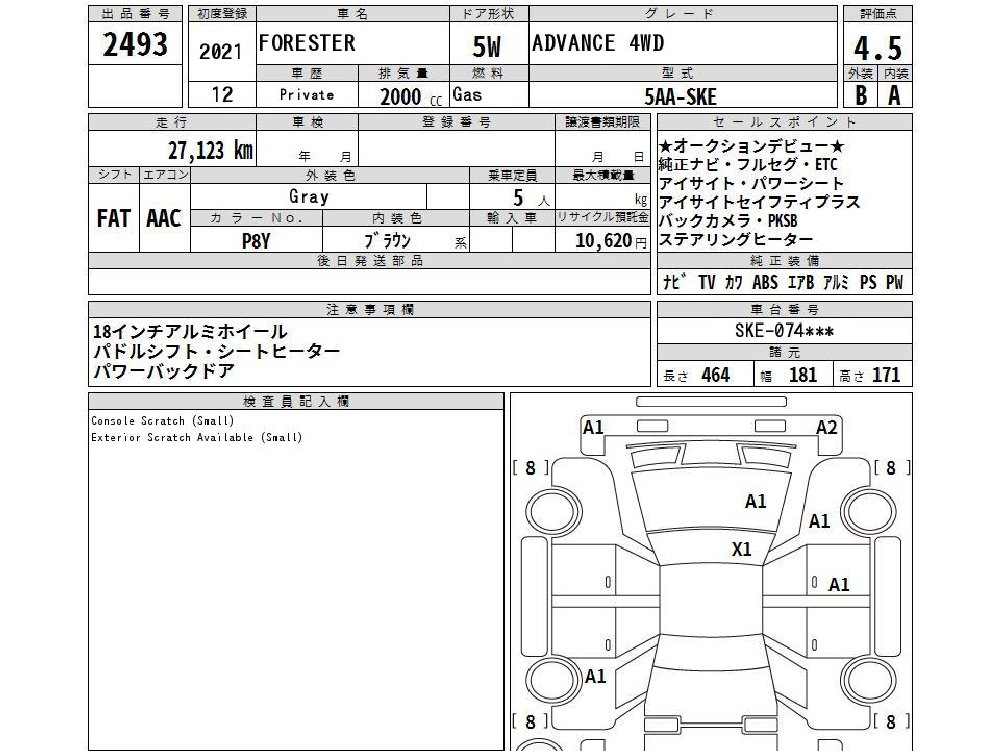Select the exterior color Gray
This screenshot has width=1001, height=751.
pyautogui.click(x=309, y=197)
